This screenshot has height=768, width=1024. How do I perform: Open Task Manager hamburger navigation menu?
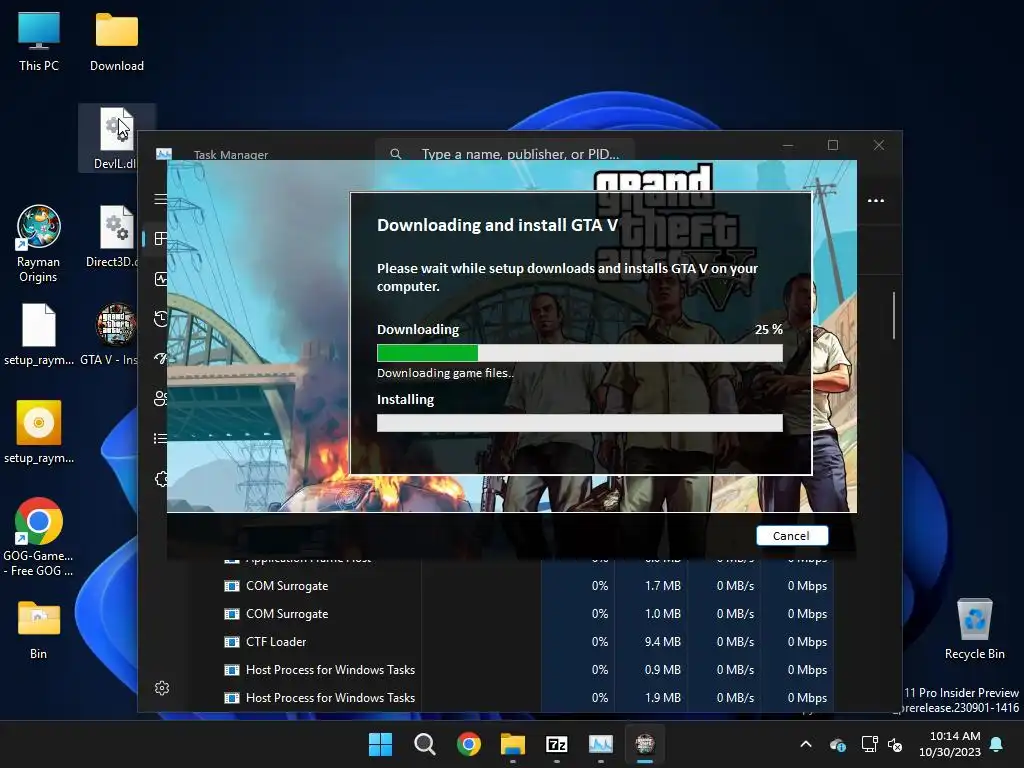pyautogui.click(x=161, y=199)
